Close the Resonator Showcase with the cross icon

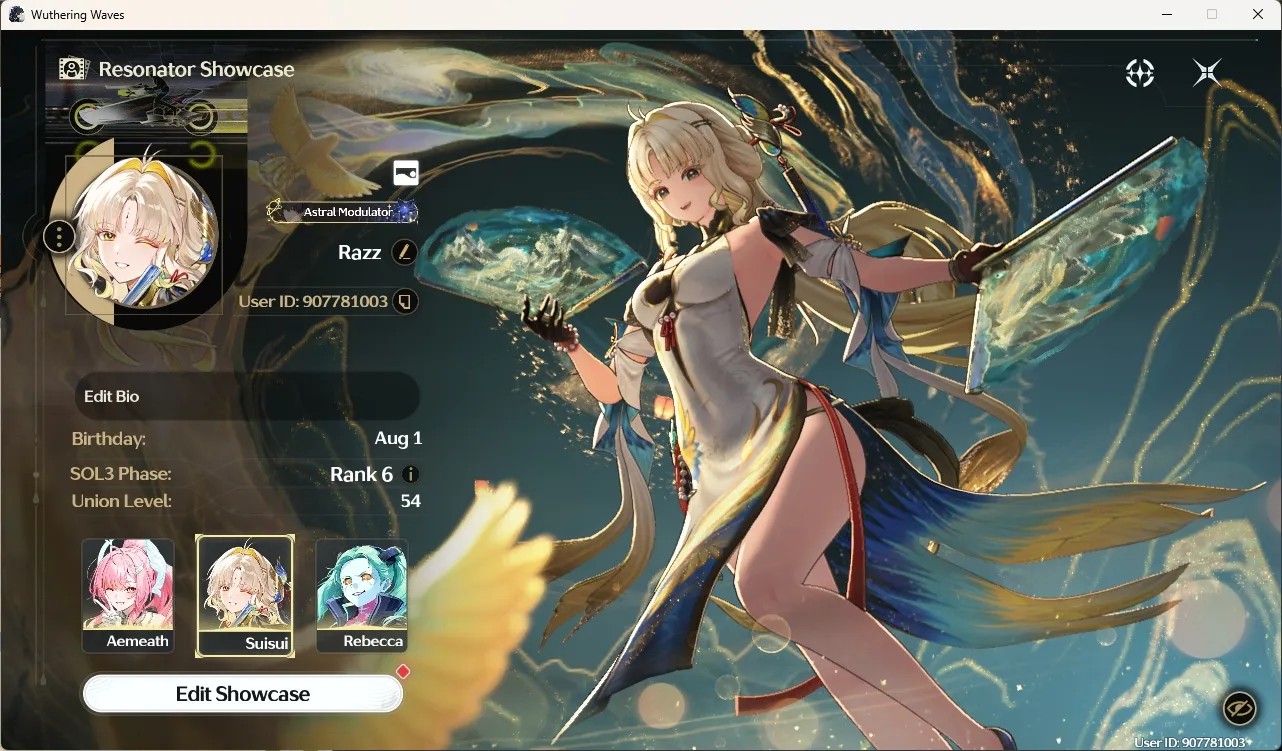[1207, 73]
